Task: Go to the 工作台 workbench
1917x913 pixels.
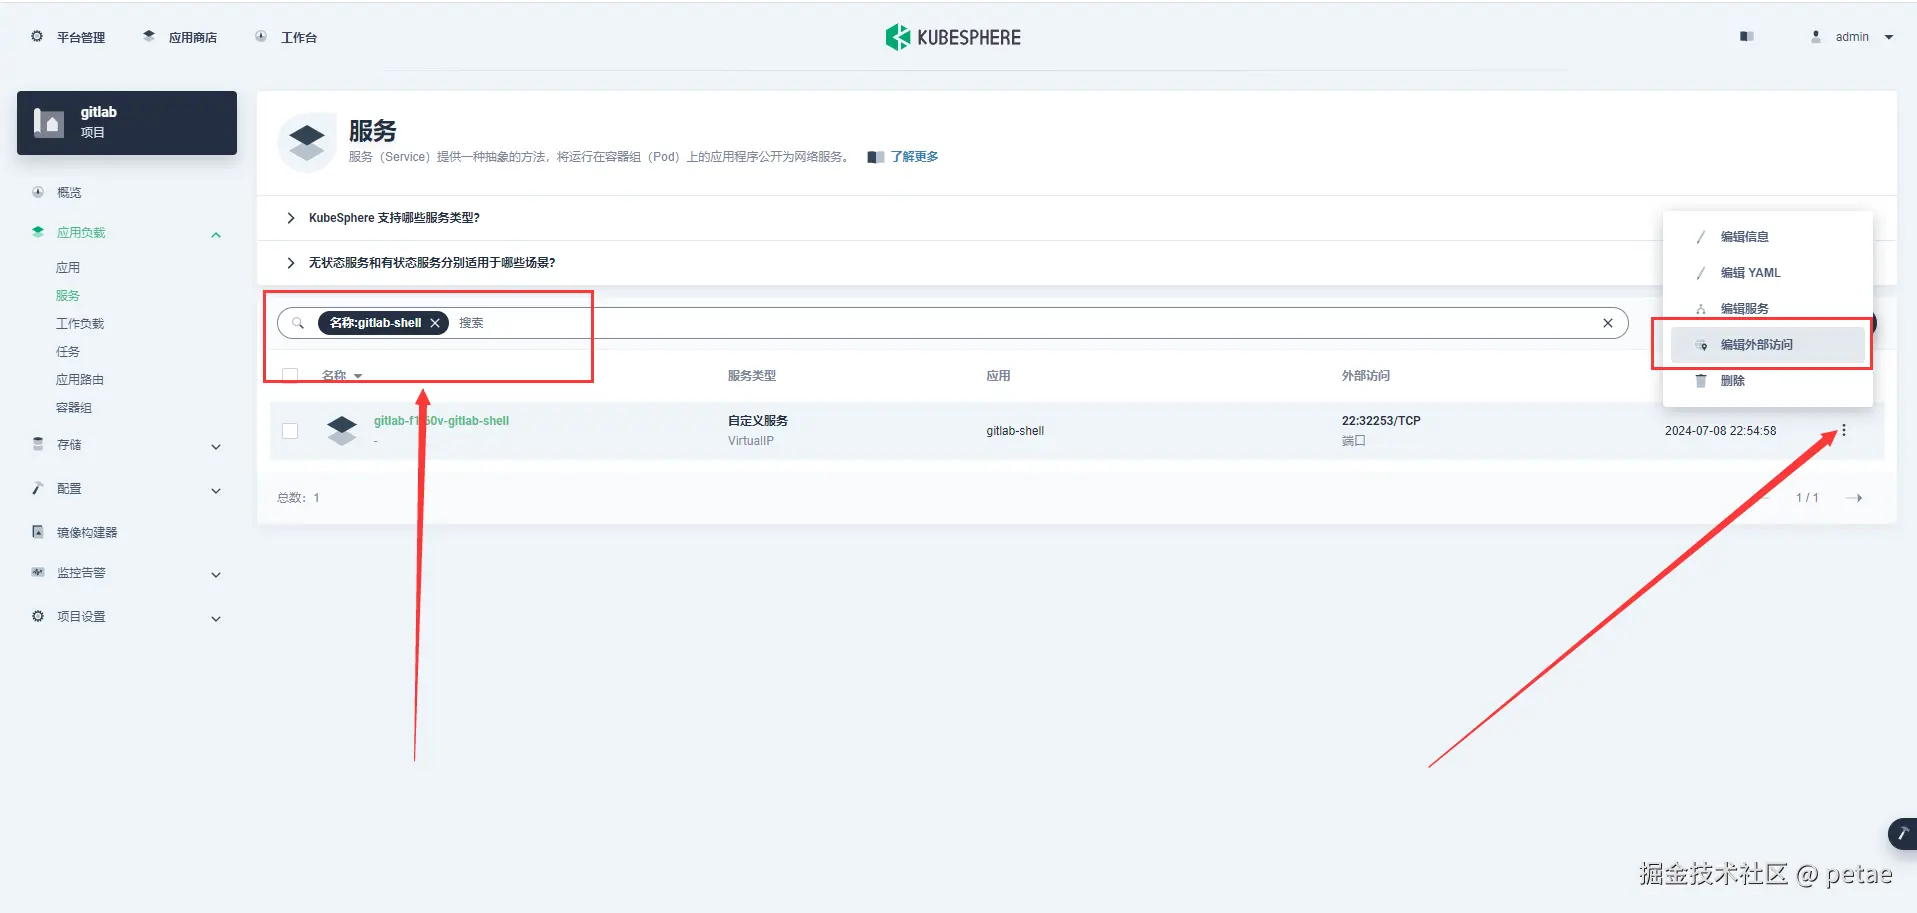Action: (x=286, y=37)
